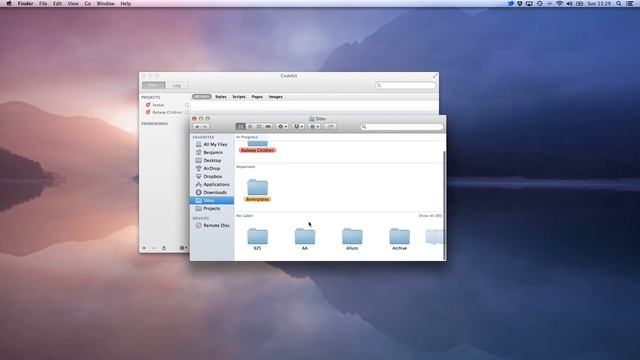Select the All Files filter in CodeKit
The image size is (640, 360).
[x=202, y=97]
